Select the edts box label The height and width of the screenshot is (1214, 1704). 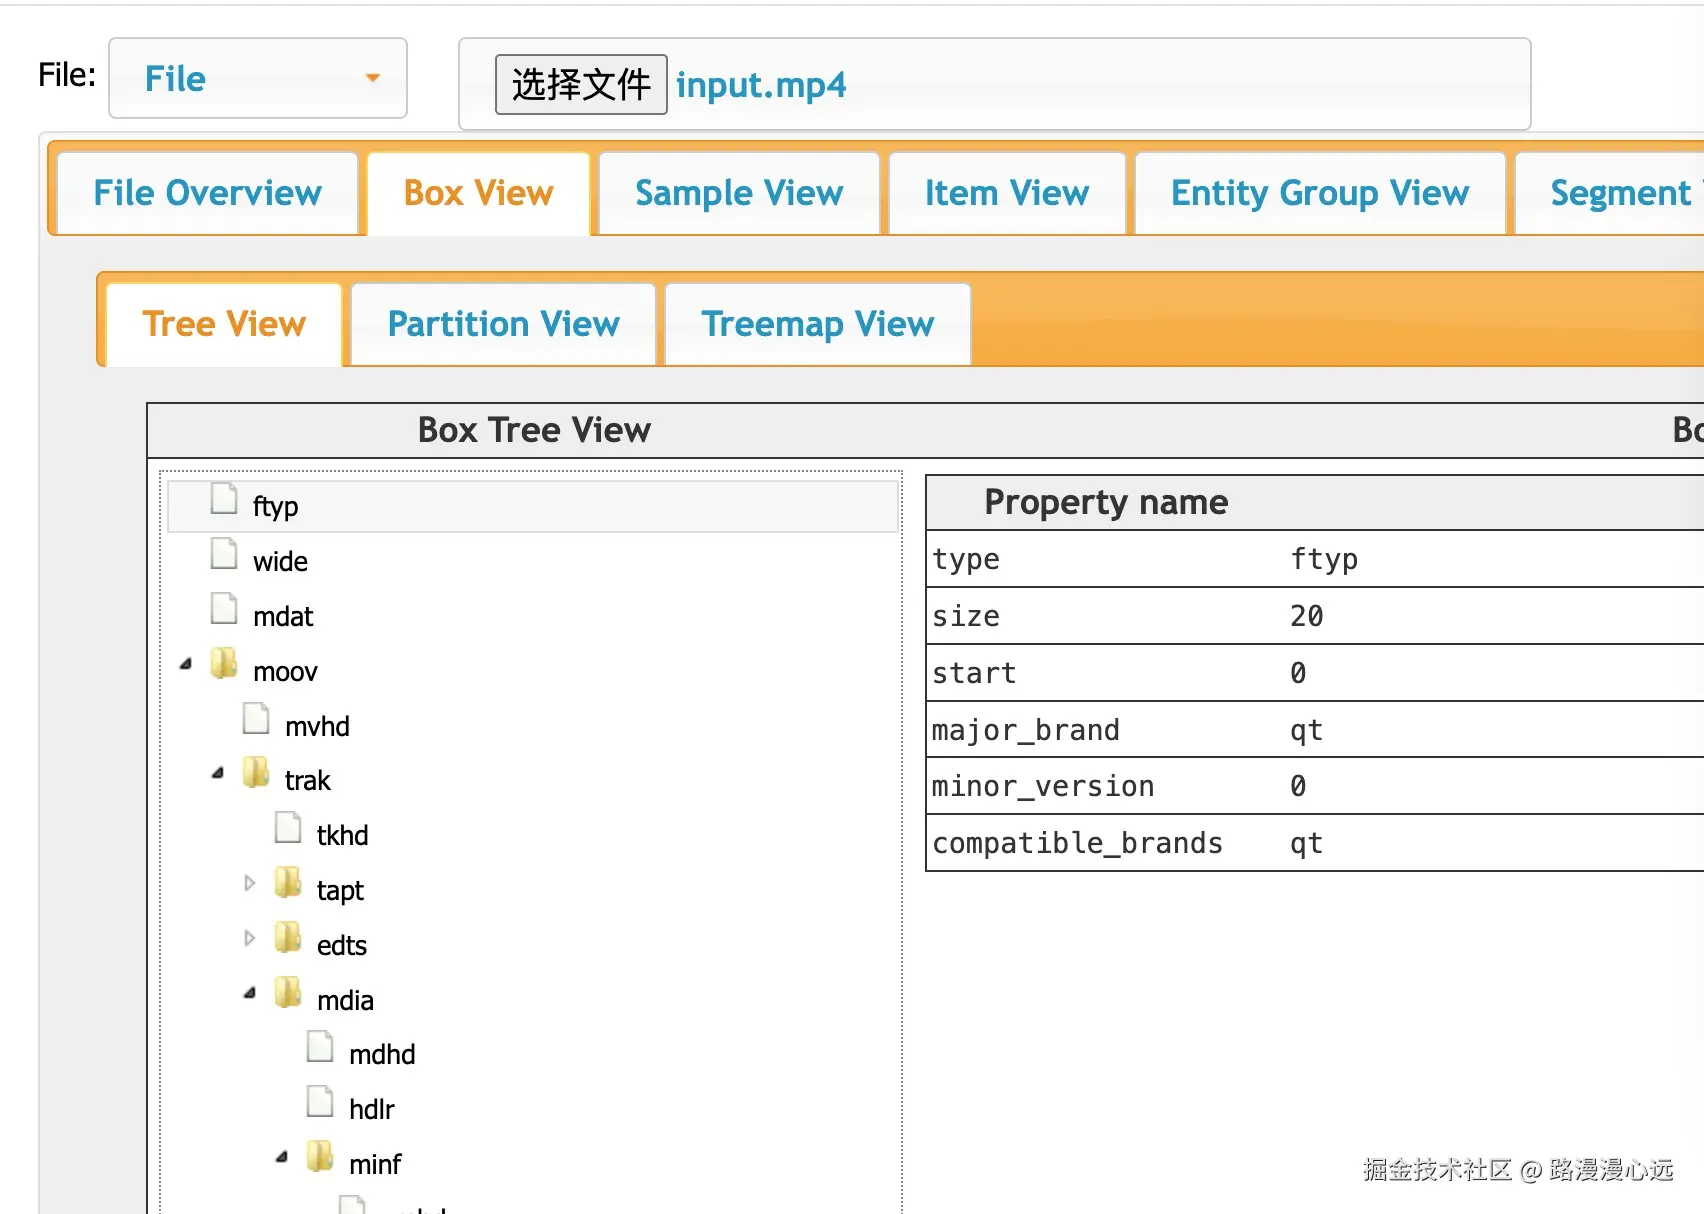click(342, 945)
